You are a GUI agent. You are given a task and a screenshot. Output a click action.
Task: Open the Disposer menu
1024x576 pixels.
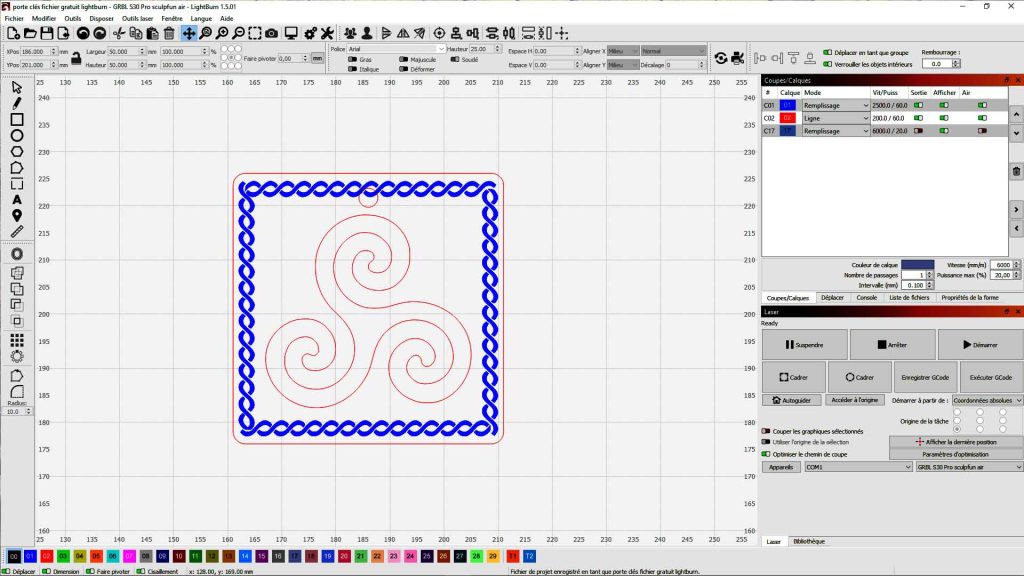[x=101, y=18]
